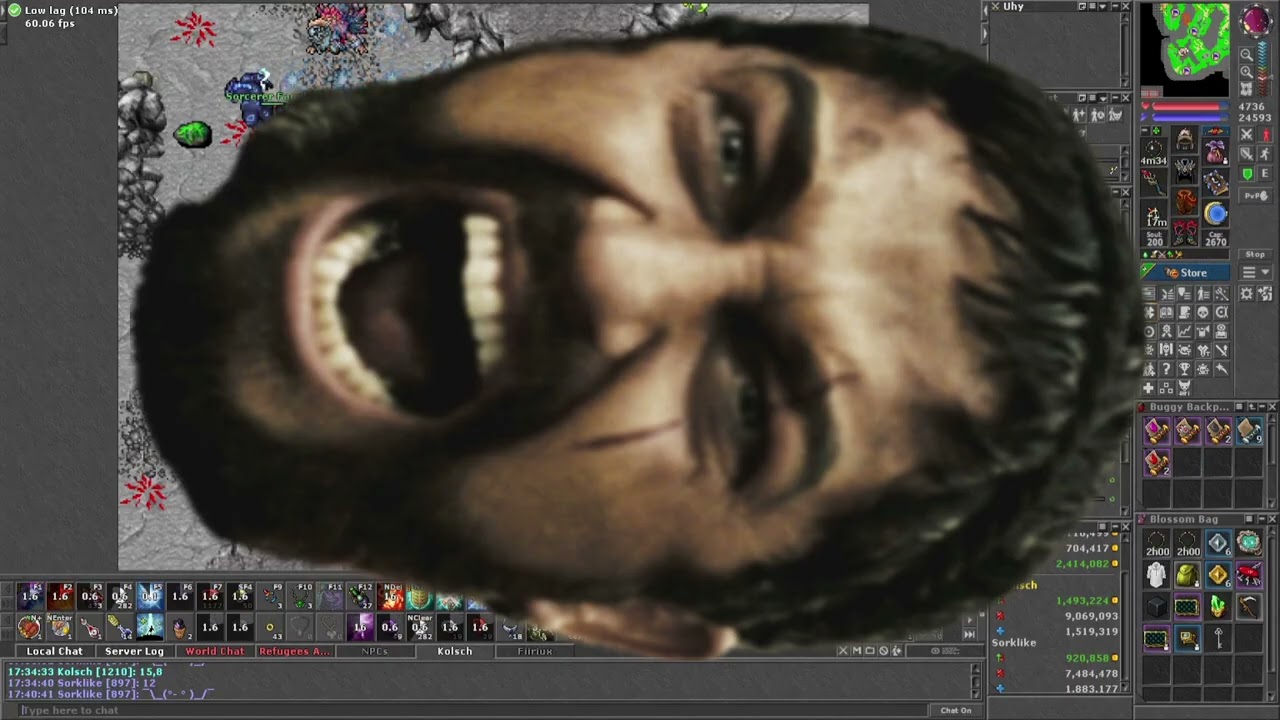
Task: Click the green crystal item in Blossom Bag
Action: pos(1218,606)
